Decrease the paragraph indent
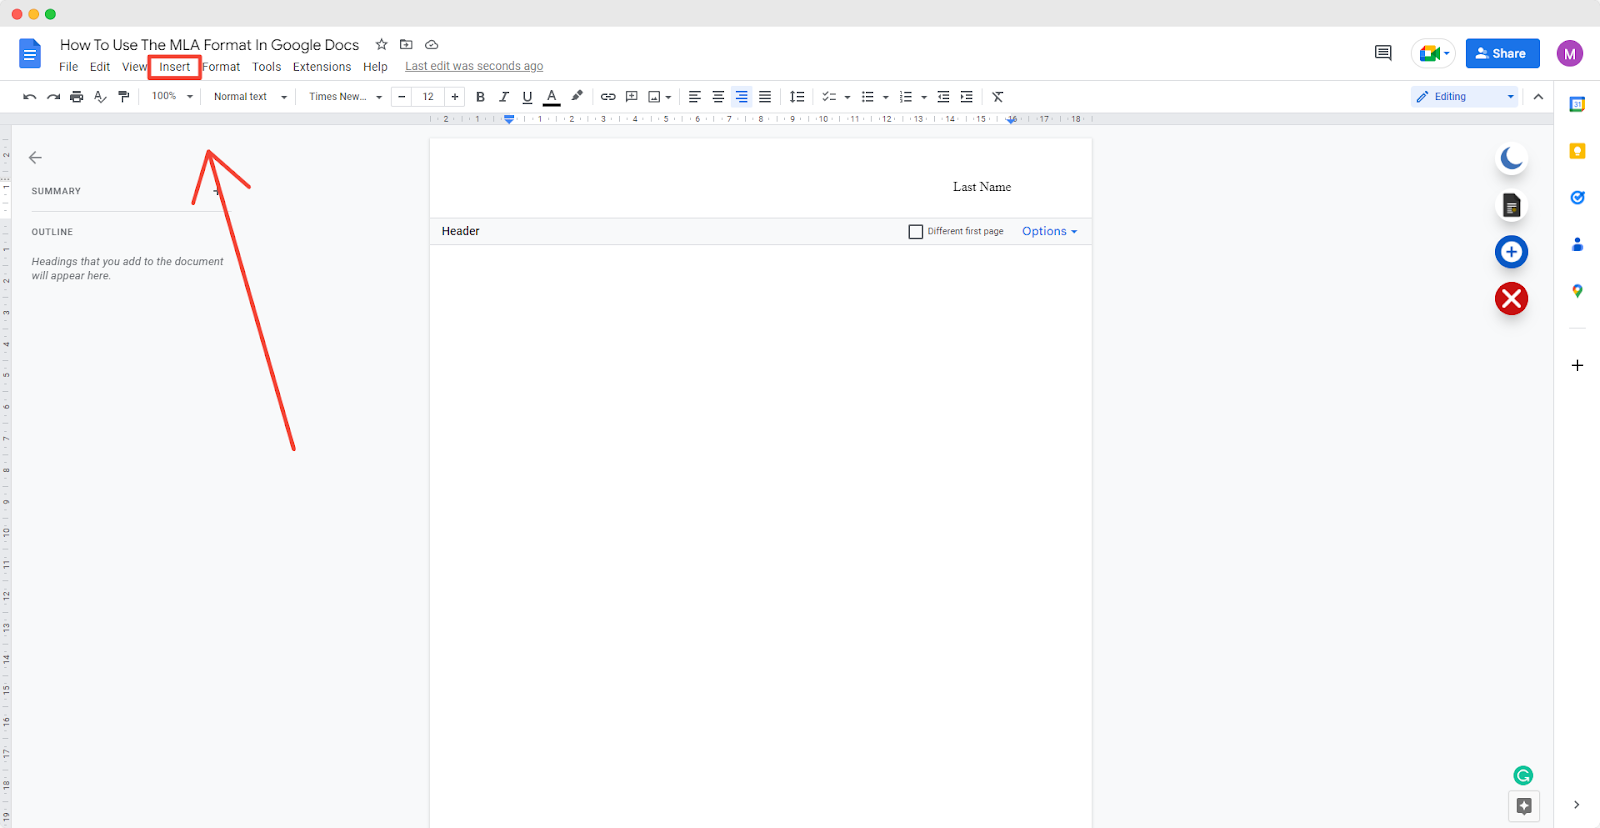This screenshot has height=828, width=1600. coord(943,97)
